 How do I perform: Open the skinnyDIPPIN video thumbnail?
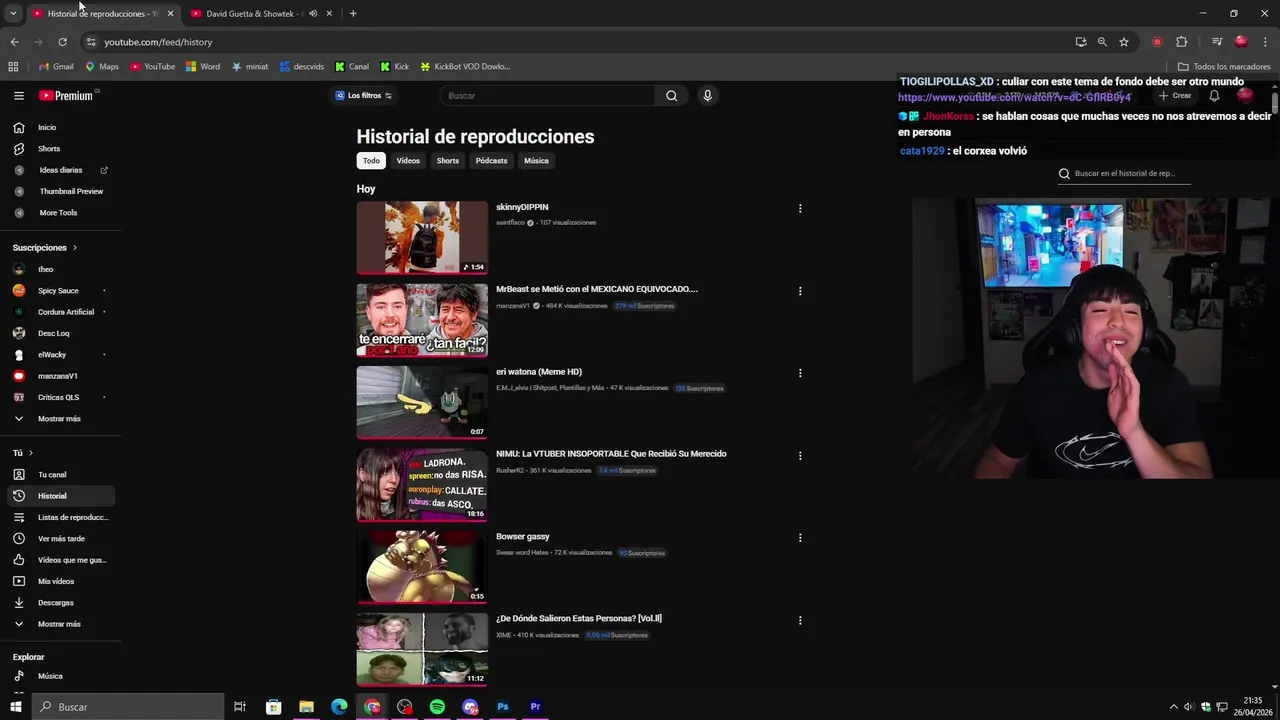click(x=422, y=238)
